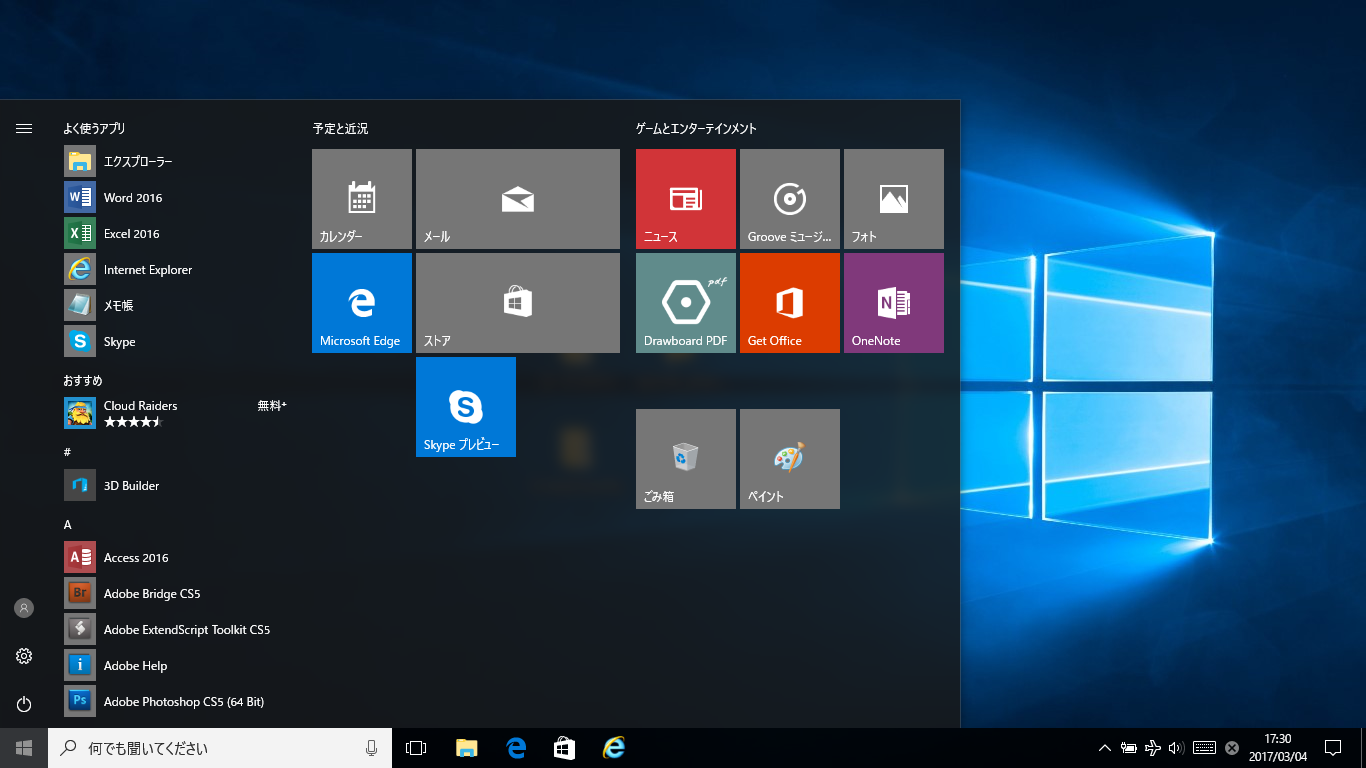Launch the Skype プレビュー tile

coord(466,407)
